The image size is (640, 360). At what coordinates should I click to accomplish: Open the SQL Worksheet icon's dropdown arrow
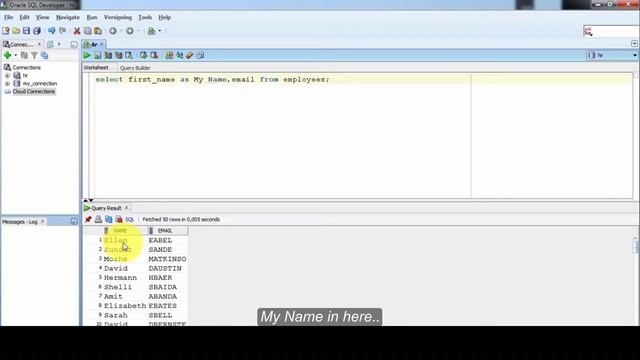(x=160, y=31)
